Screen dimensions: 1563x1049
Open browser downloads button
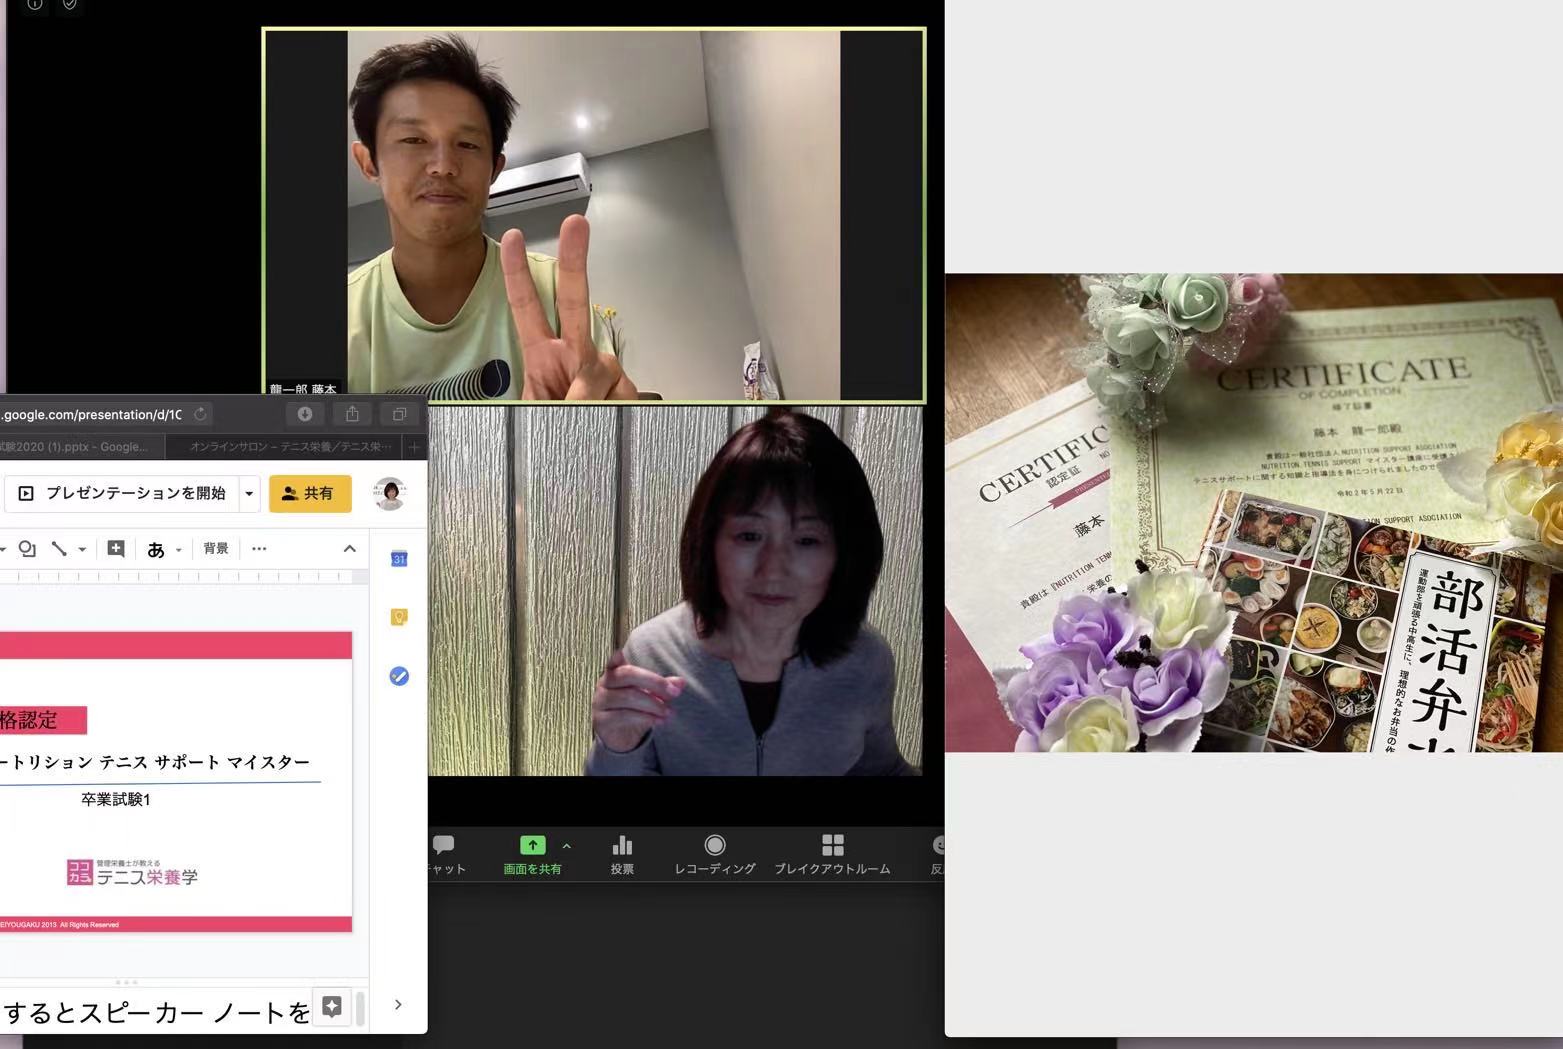coord(305,414)
